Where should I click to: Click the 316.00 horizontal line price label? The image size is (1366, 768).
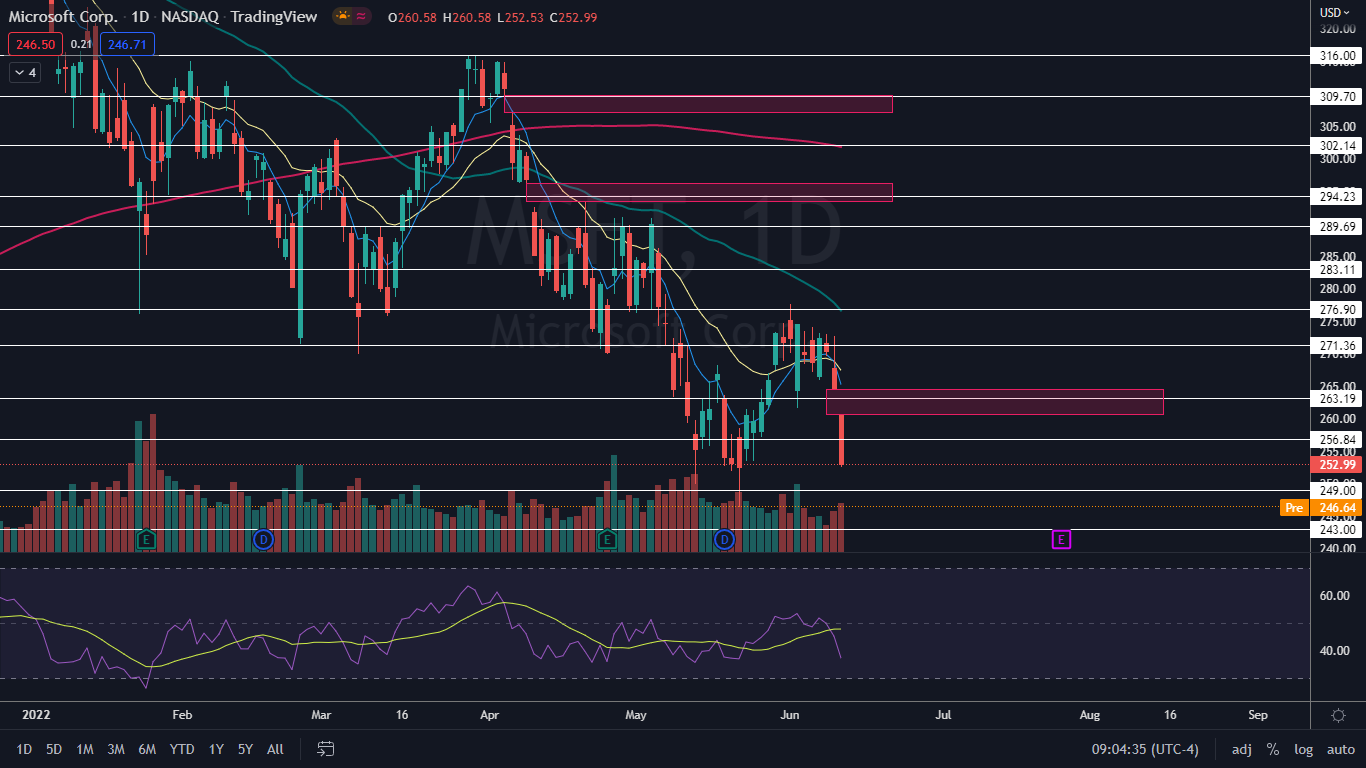[x=1337, y=56]
